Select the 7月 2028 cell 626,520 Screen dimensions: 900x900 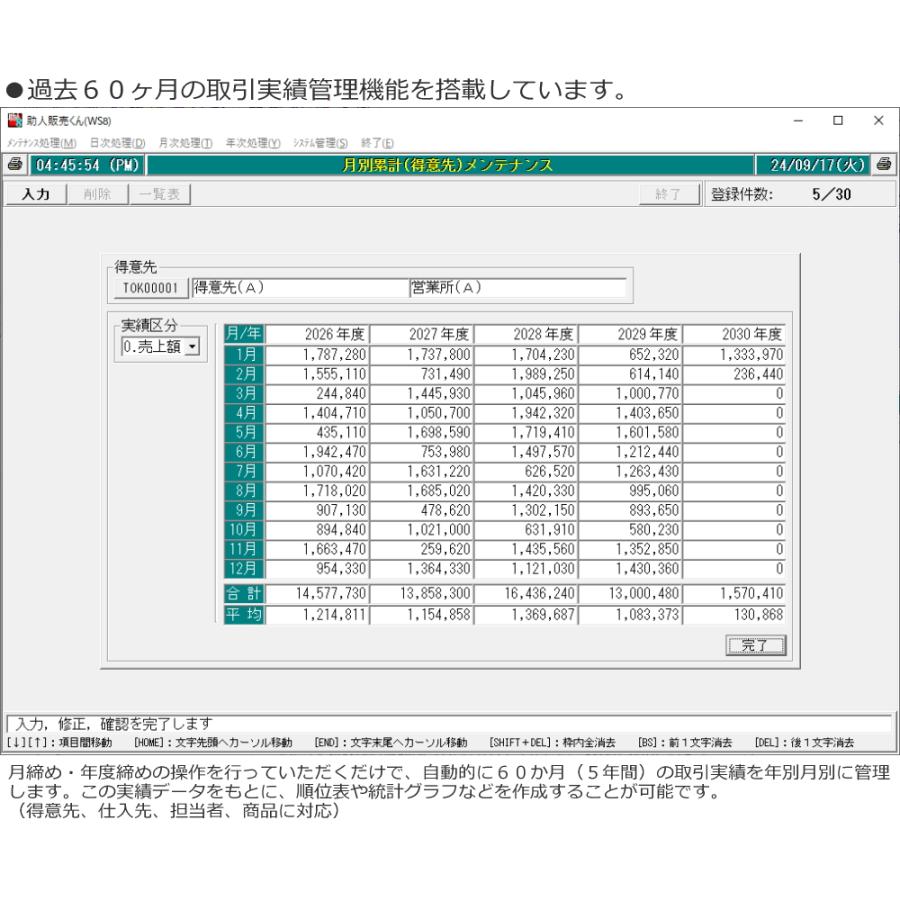526,472
